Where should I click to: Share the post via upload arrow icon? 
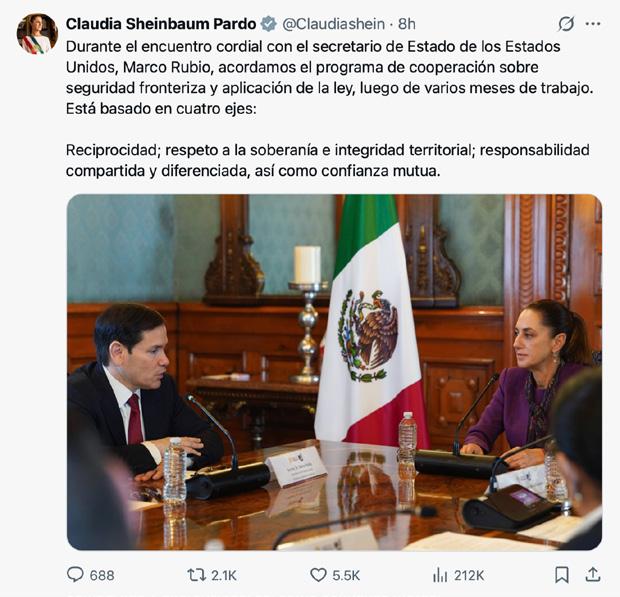593,575
